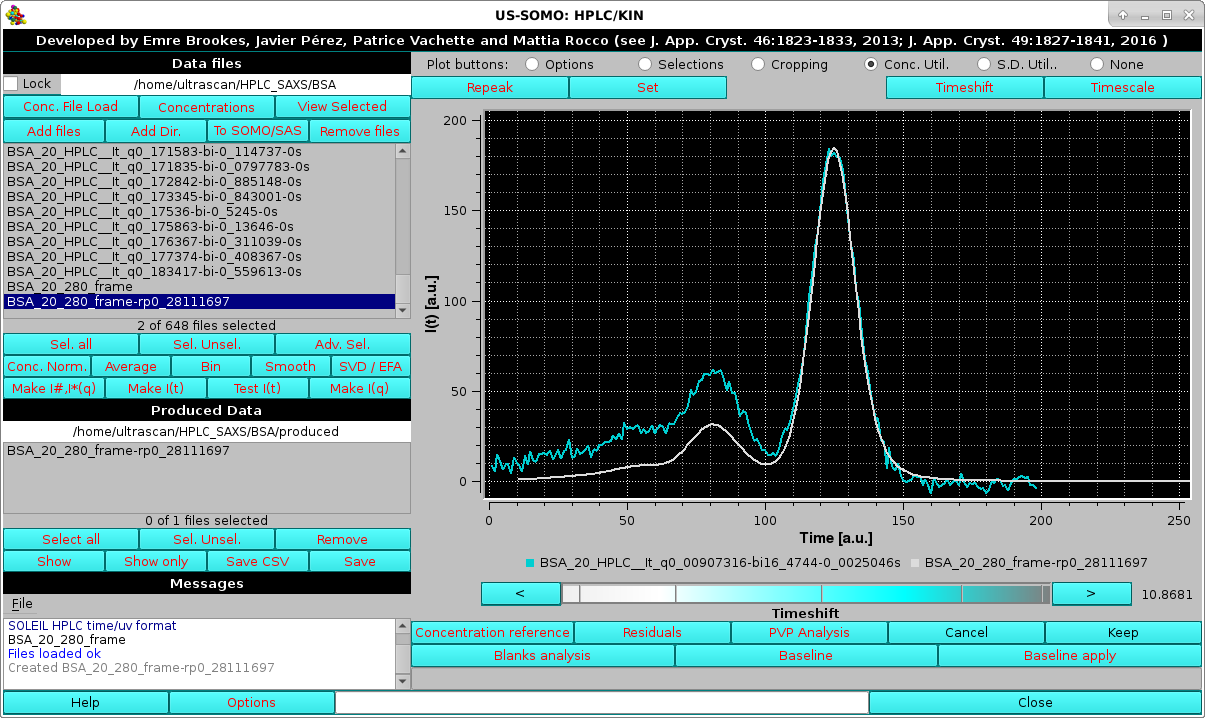Apply Smooth to selected data
Image resolution: width=1205 pixels, height=718 pixels.
pyautogui.click(x=290, y=366)
